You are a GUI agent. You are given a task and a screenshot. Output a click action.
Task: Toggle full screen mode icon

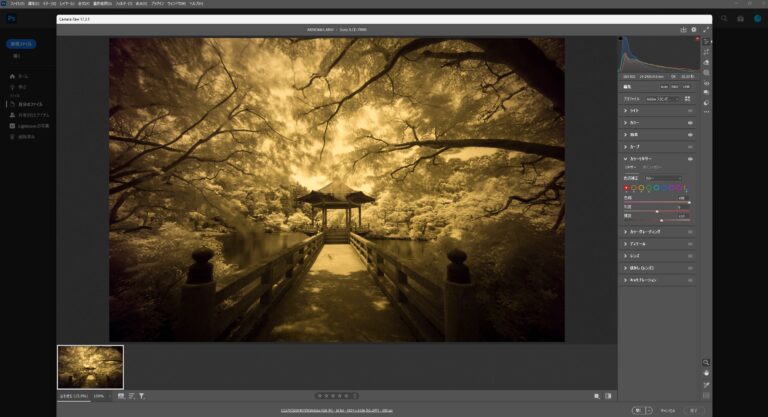click(706, 30)
